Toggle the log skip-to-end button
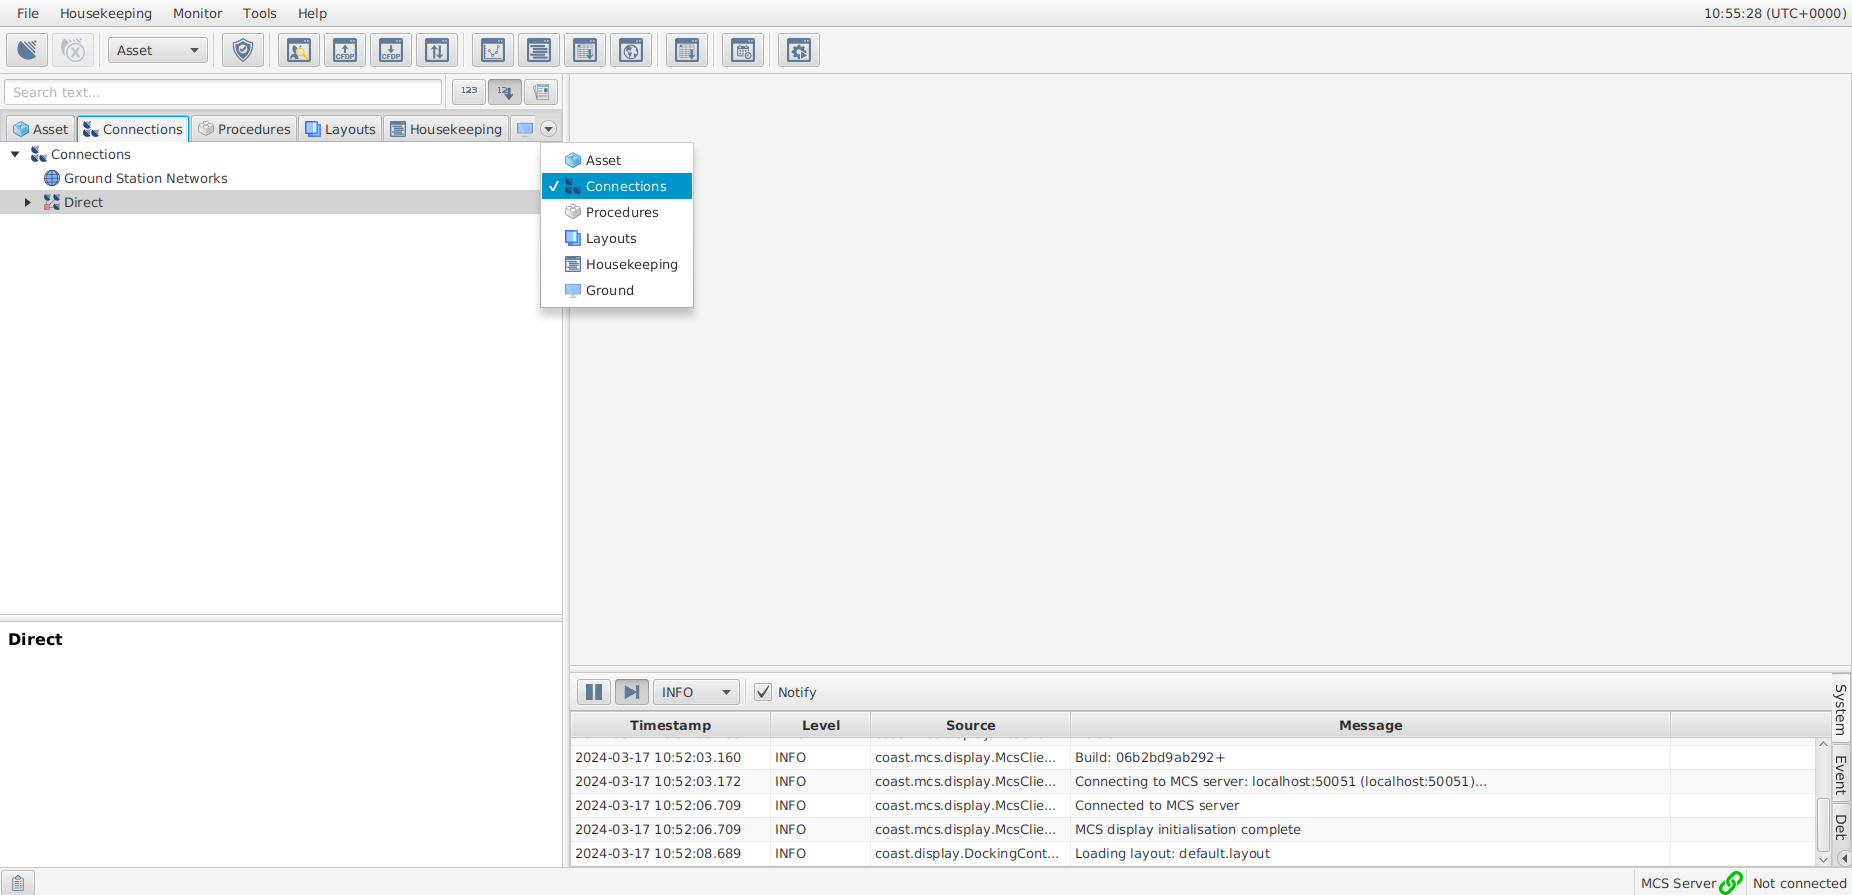The image size is (1852, 895). click(x=632, y=692)
